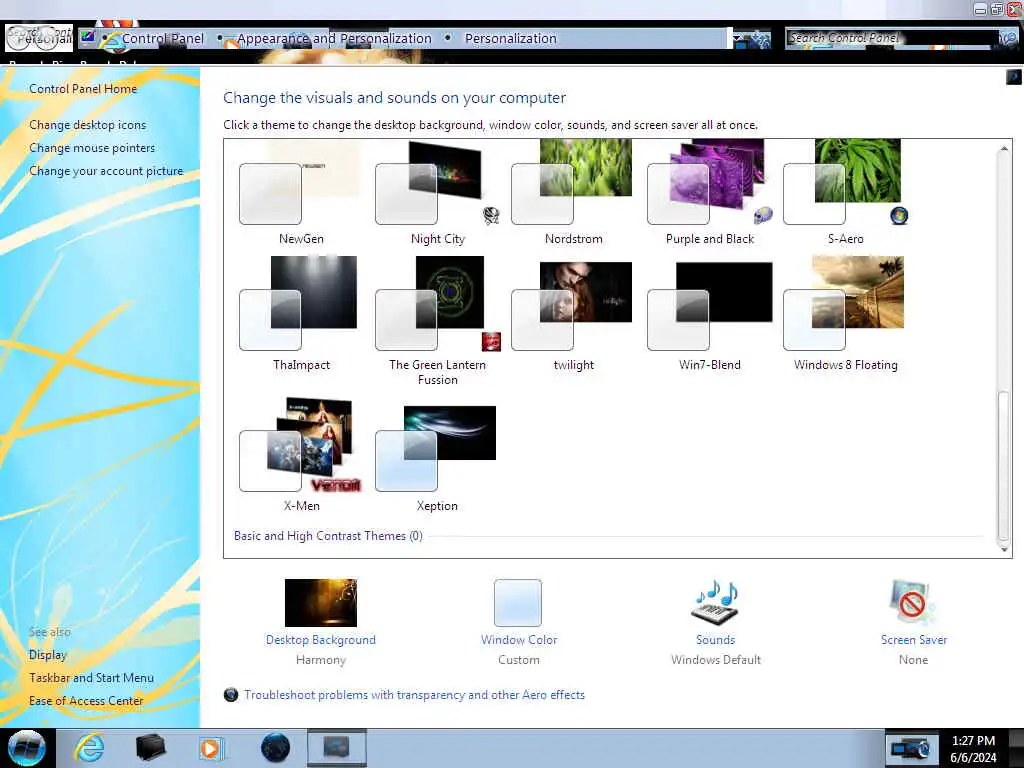Screen dimensions: 1024x768
Task: Click the help icon at top right
Action: (x=1014, y=78)
